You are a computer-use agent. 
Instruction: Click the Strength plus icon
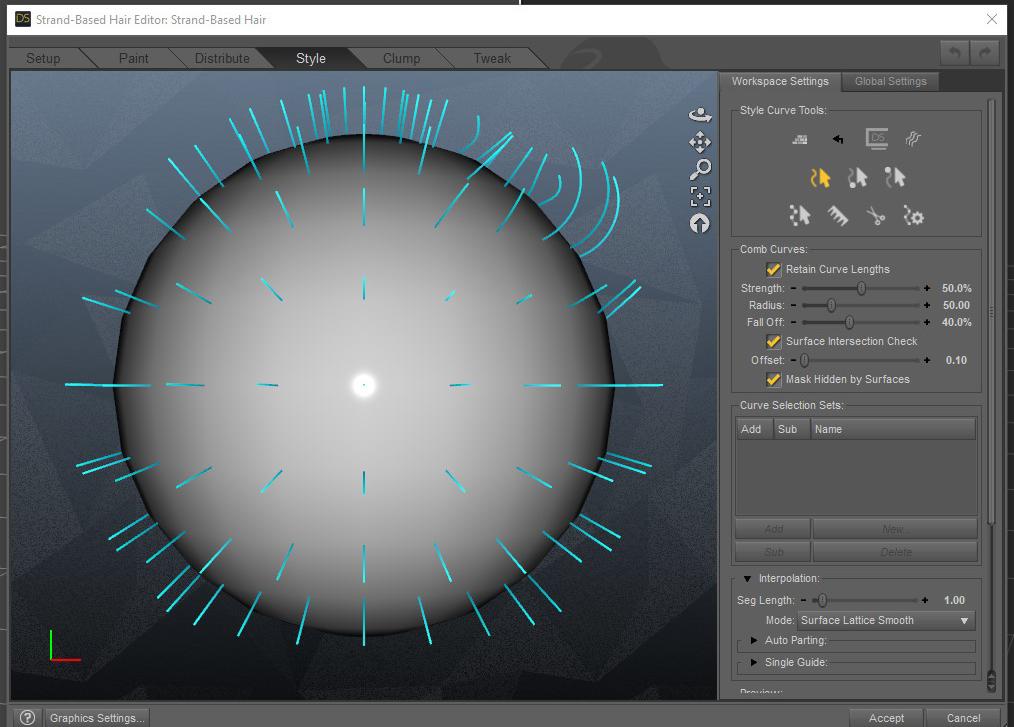click(927, 288)
